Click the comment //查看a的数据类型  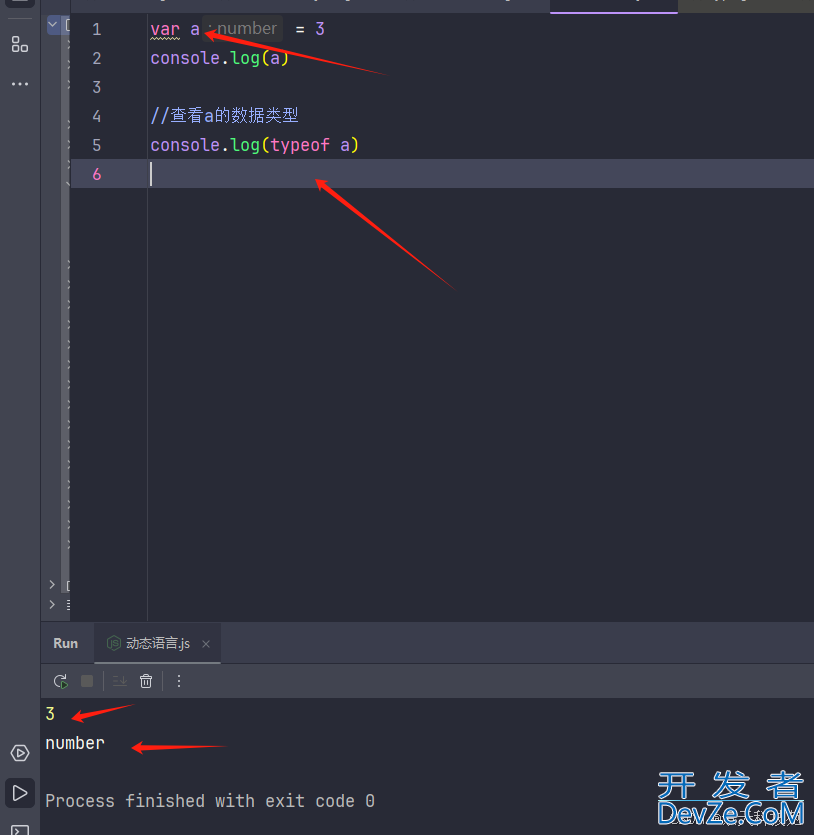click(x=224, y=116)
